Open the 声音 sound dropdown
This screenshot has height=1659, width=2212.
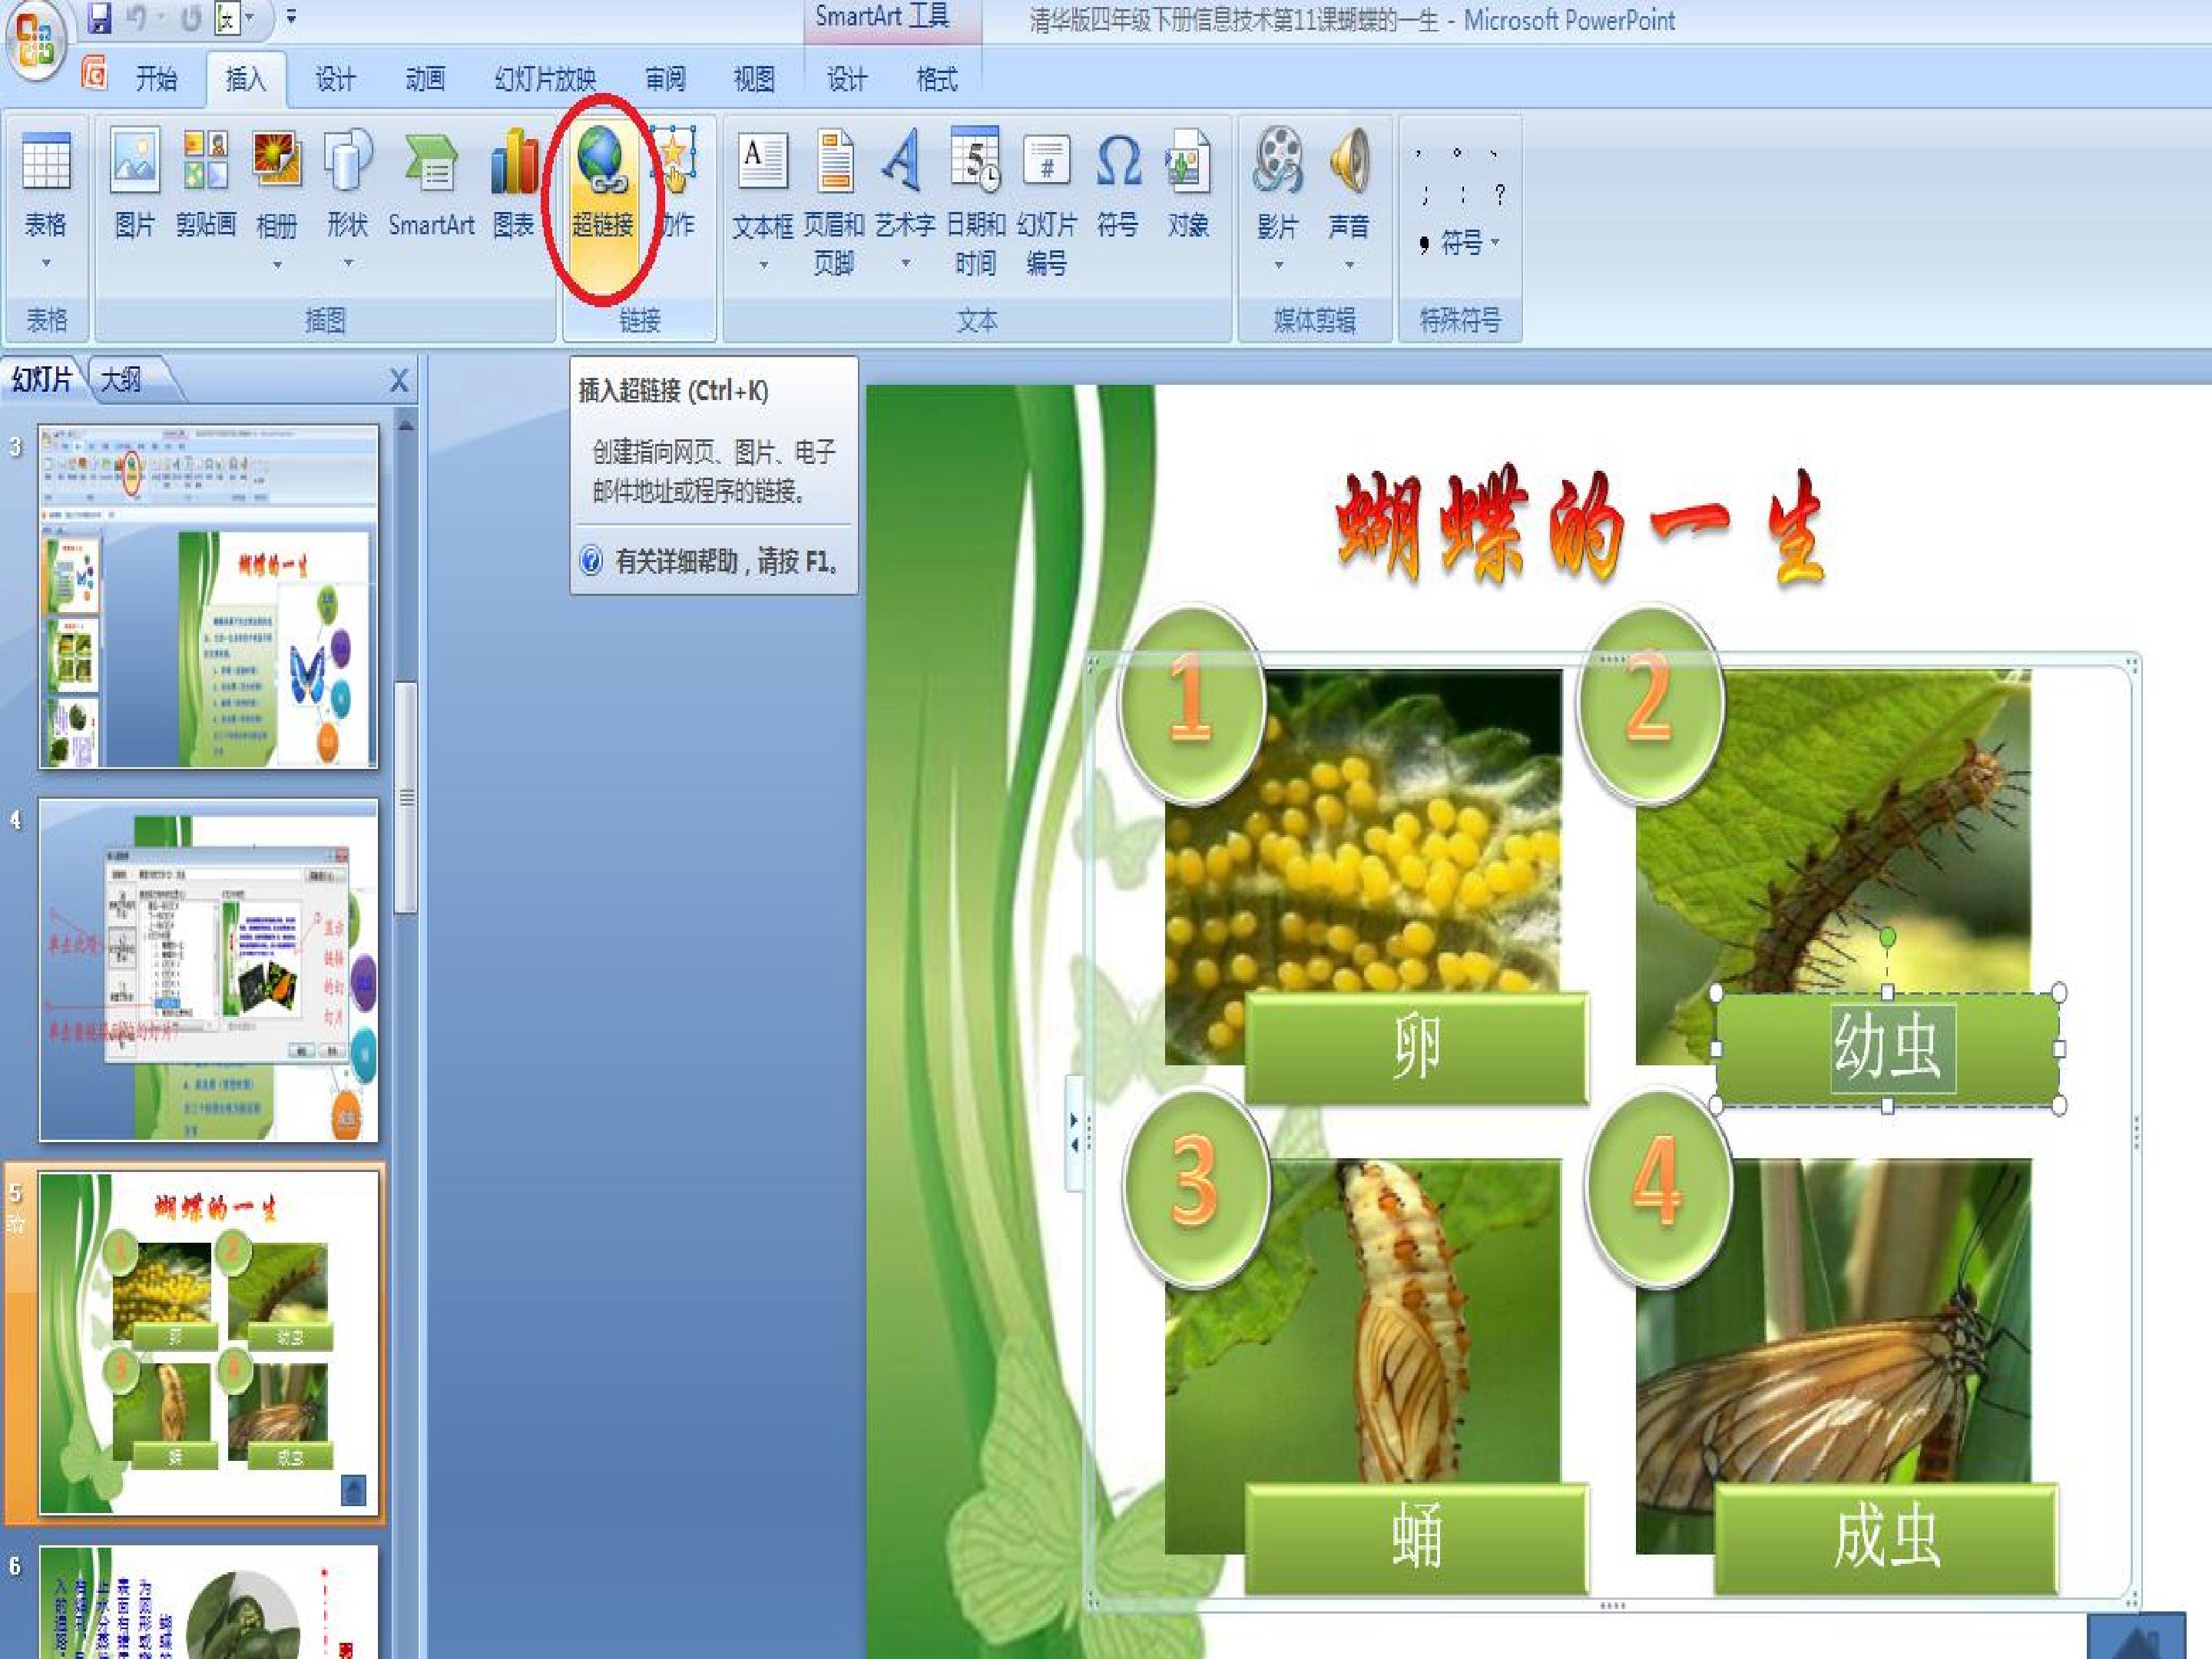pyautogui.click(x=1349, y=265)
